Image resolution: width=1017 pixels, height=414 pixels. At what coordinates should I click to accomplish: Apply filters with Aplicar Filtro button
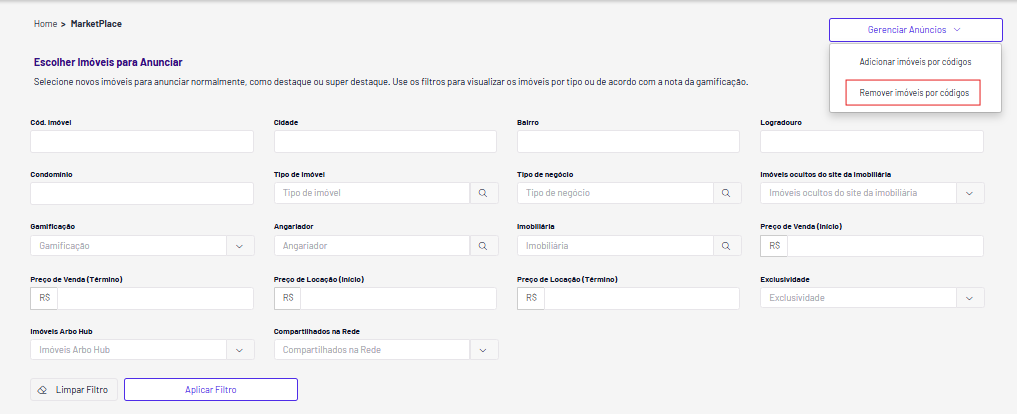click(x=211, y=390)
